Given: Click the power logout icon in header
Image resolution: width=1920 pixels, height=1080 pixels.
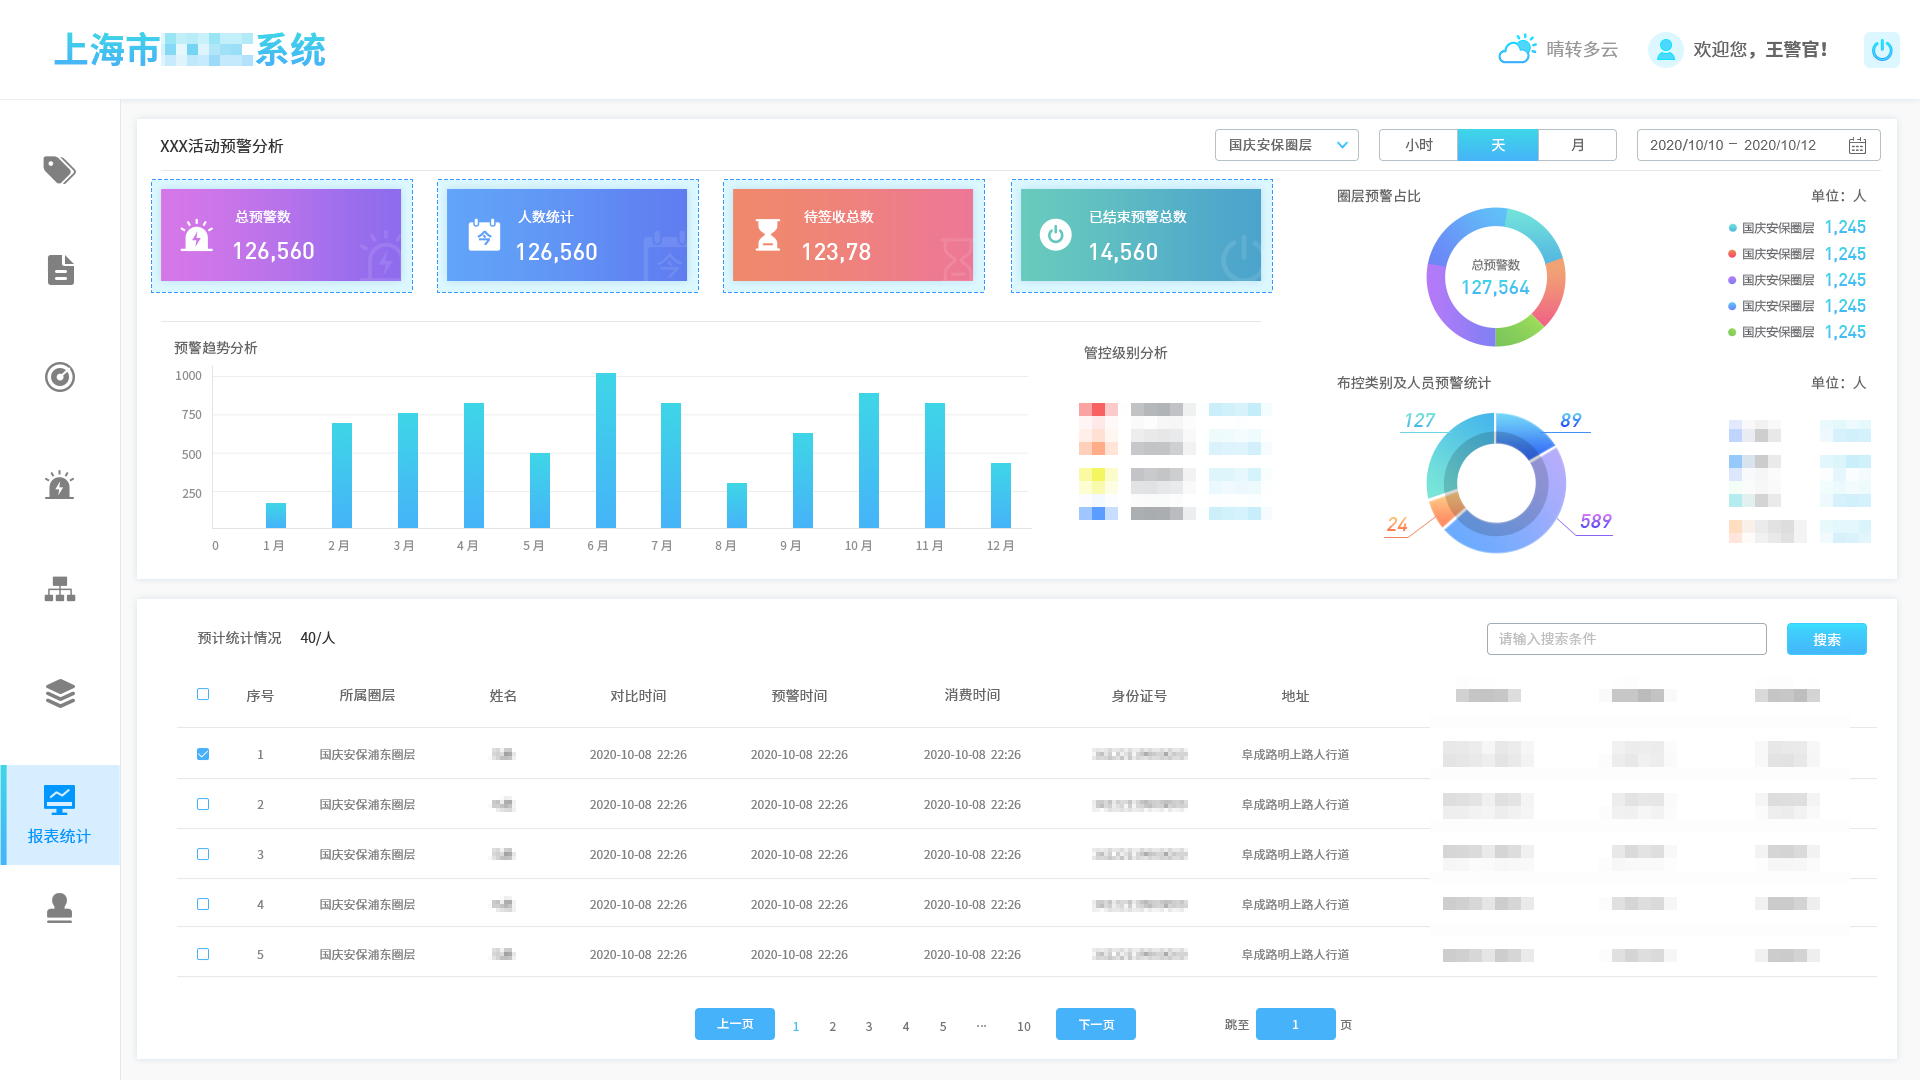Looking at the screenshot, I should coord(1881,50).
